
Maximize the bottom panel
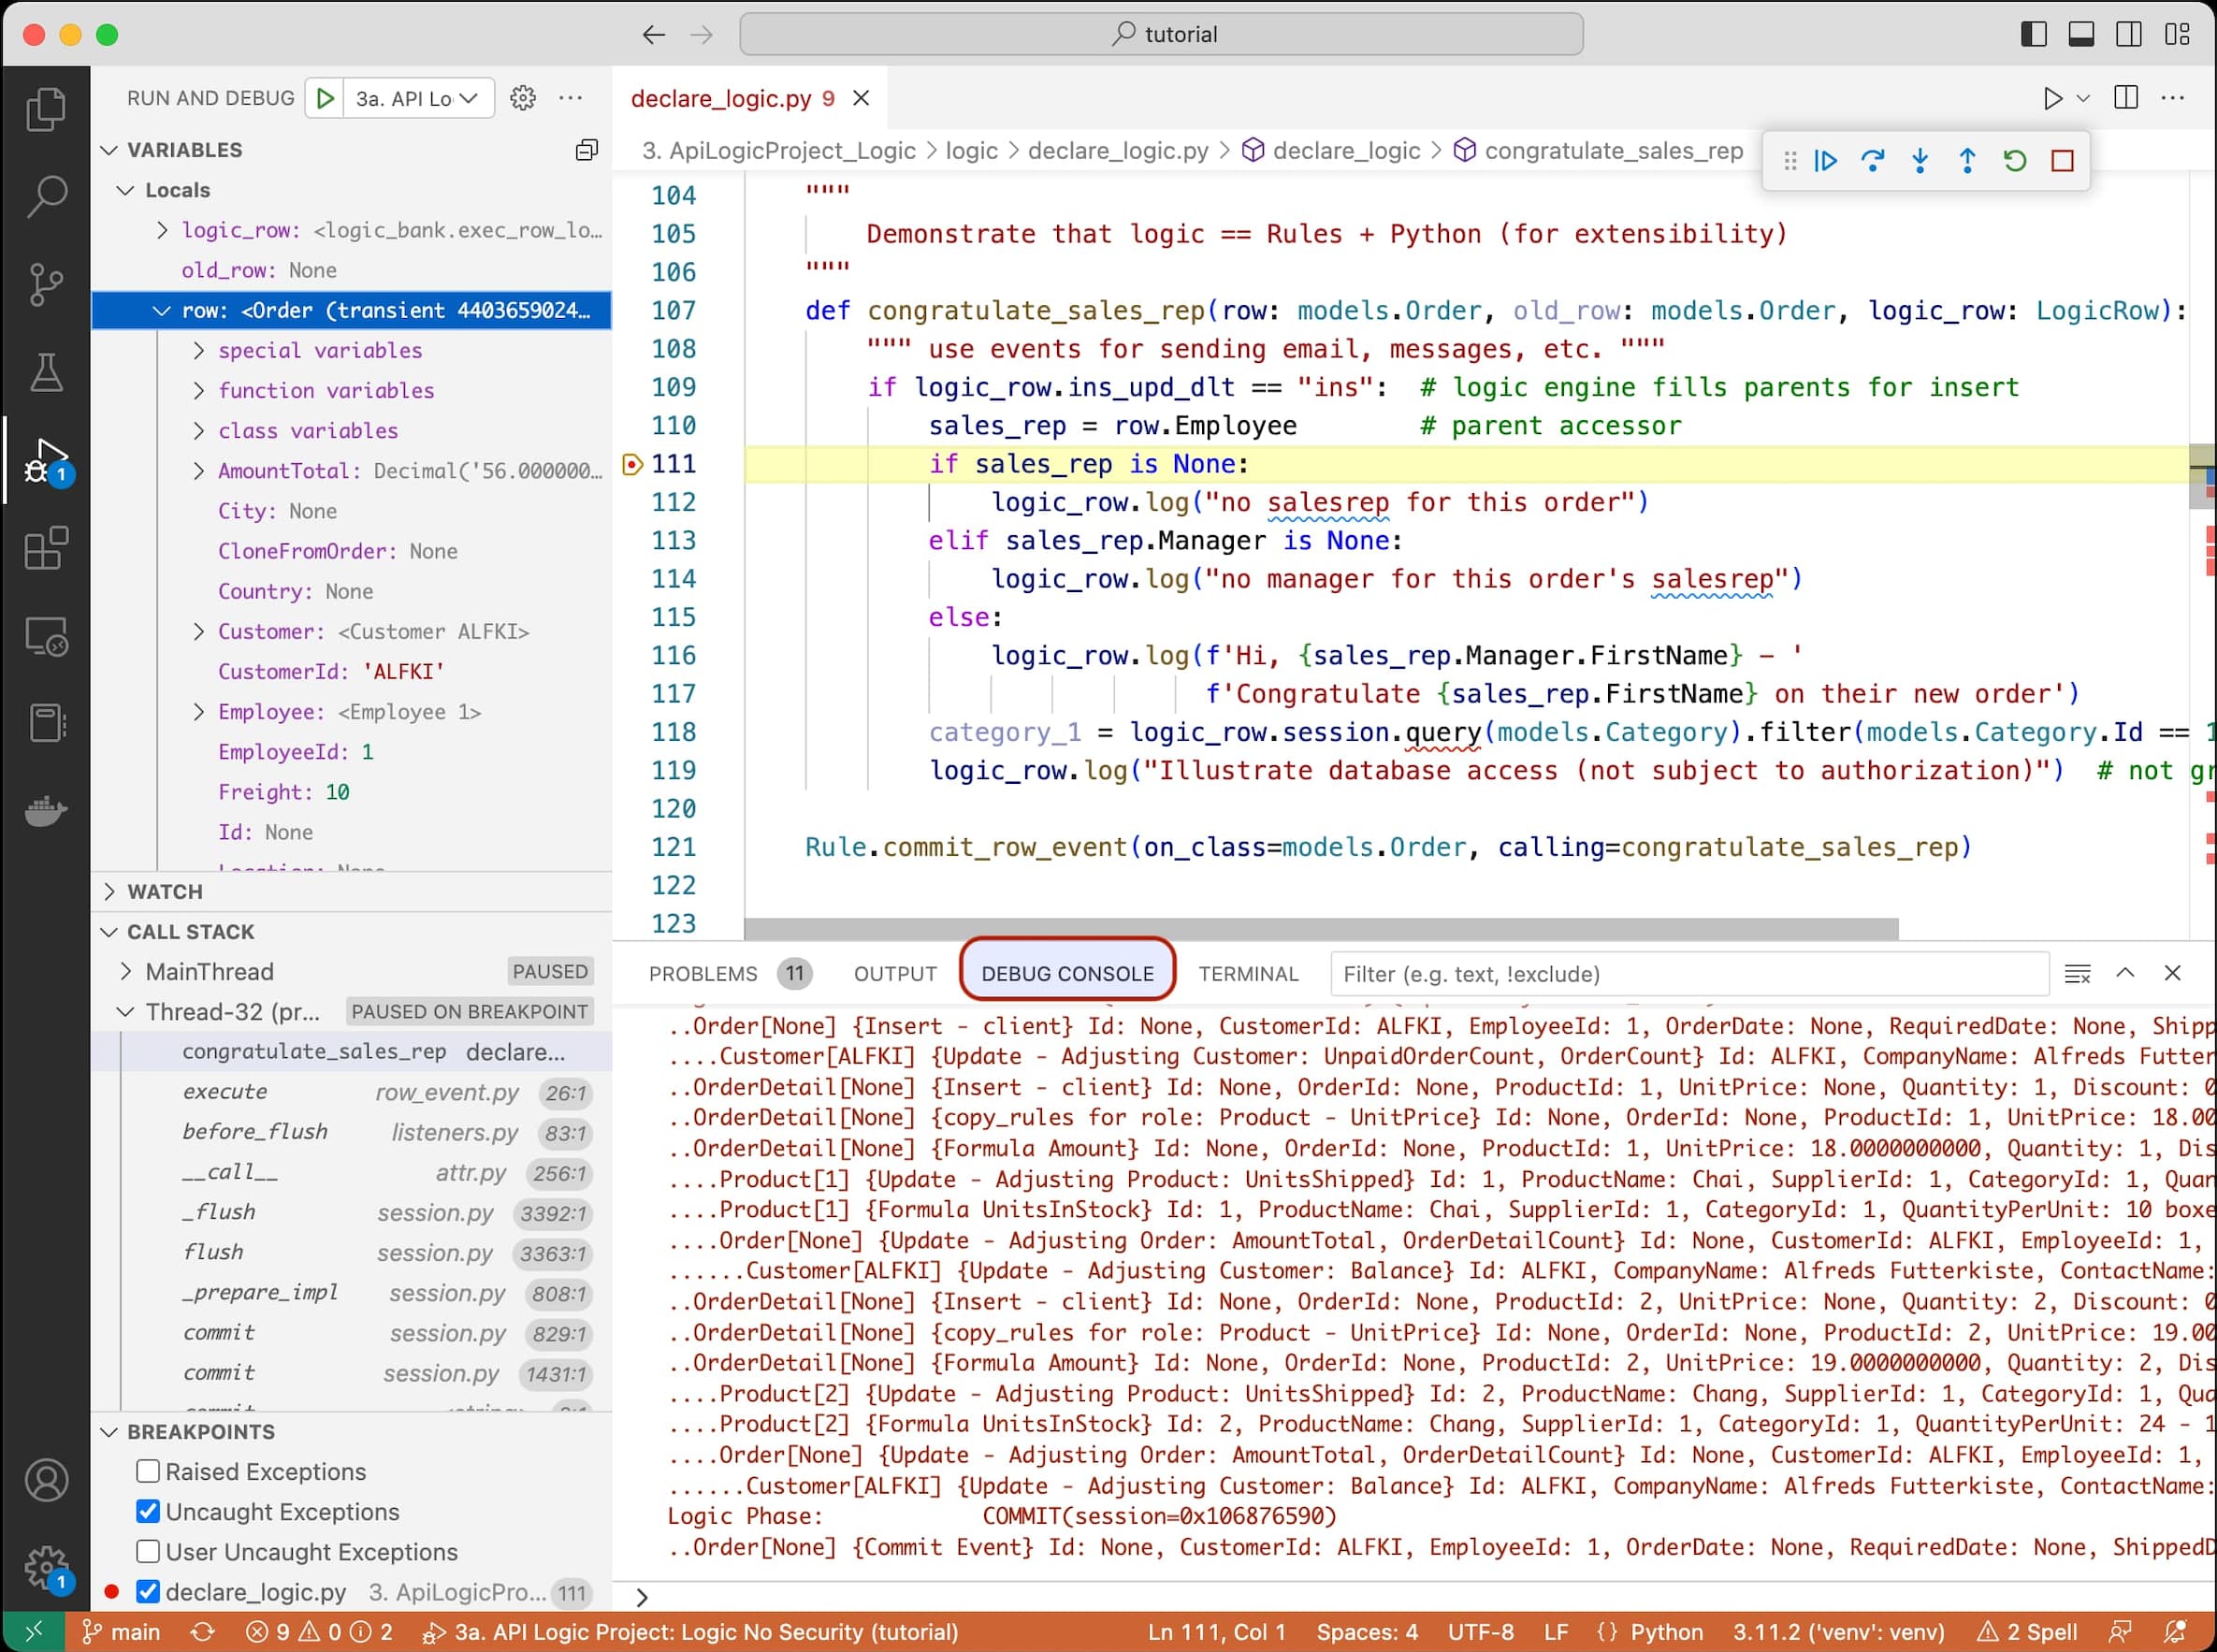pyautogui.click(x=2125, y=973)
